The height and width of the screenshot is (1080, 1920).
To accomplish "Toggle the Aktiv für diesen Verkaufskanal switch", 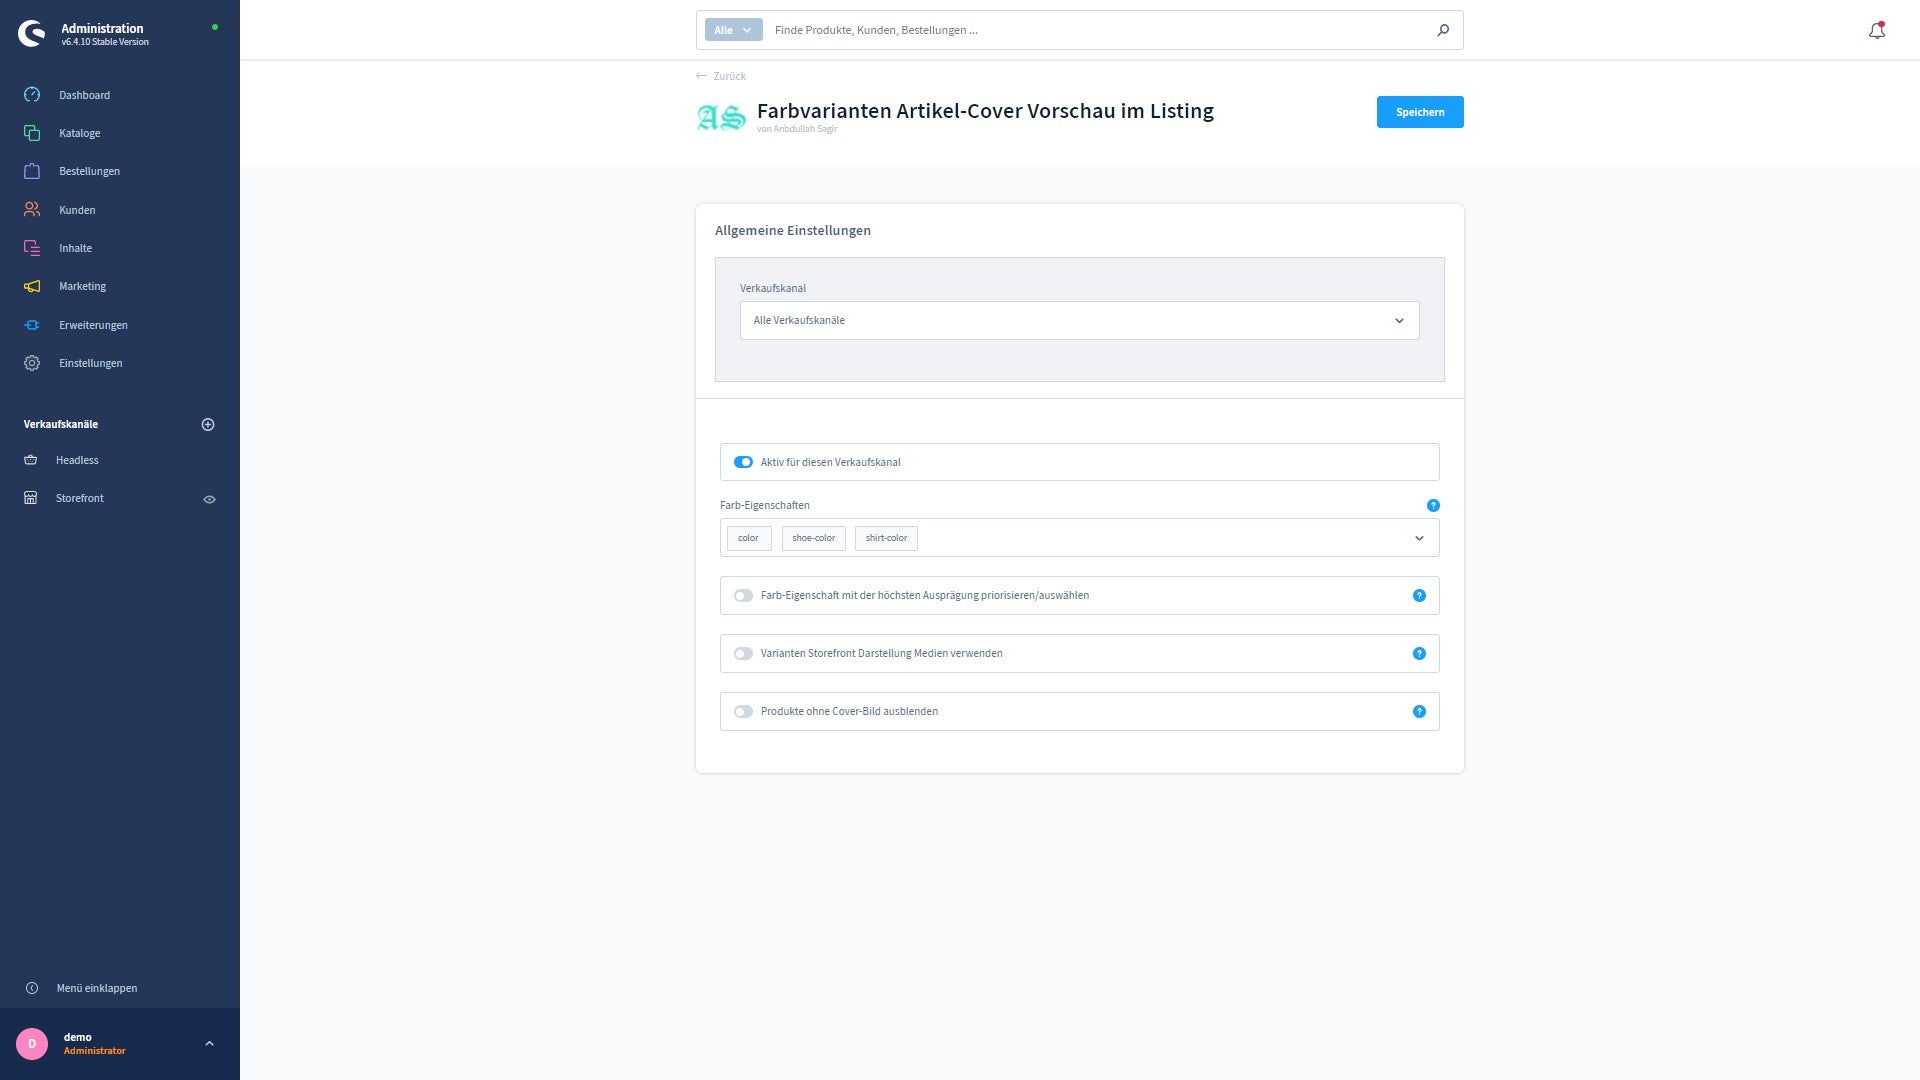I will click(x=744, y=462).
